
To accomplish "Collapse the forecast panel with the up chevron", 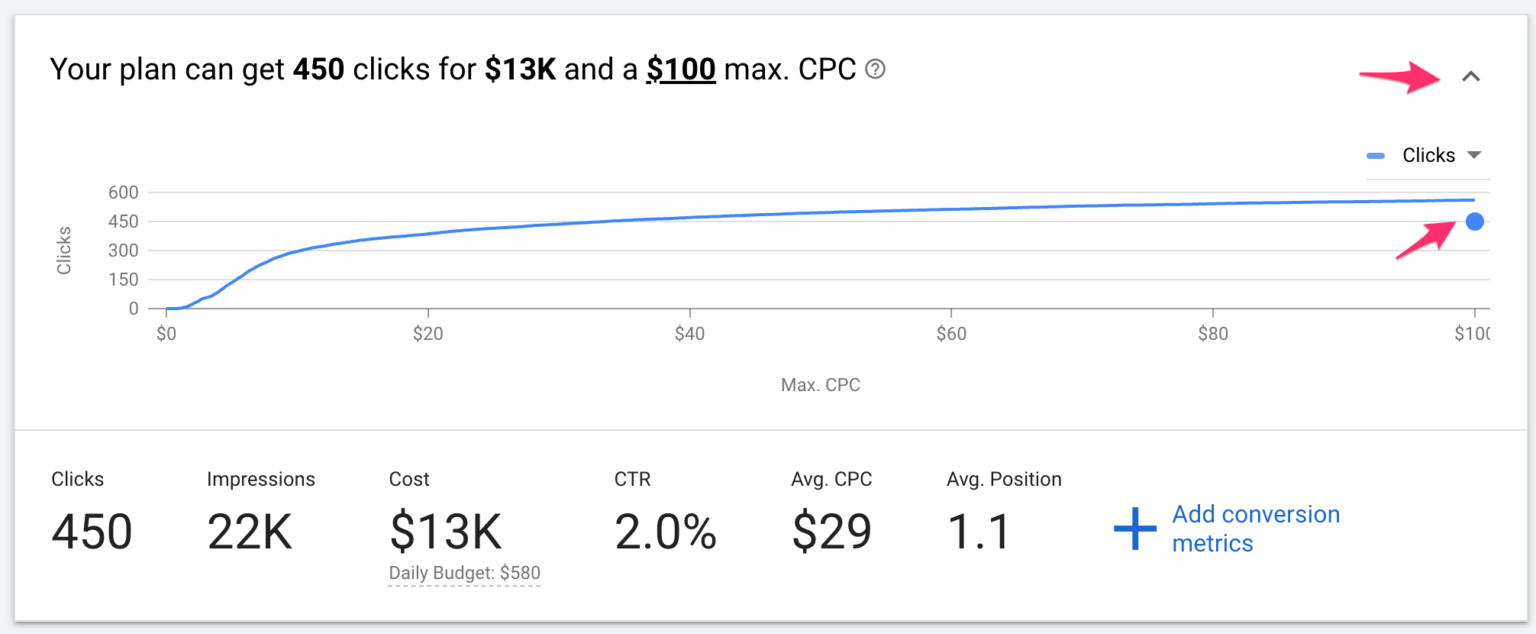I will pos(1472,75).
